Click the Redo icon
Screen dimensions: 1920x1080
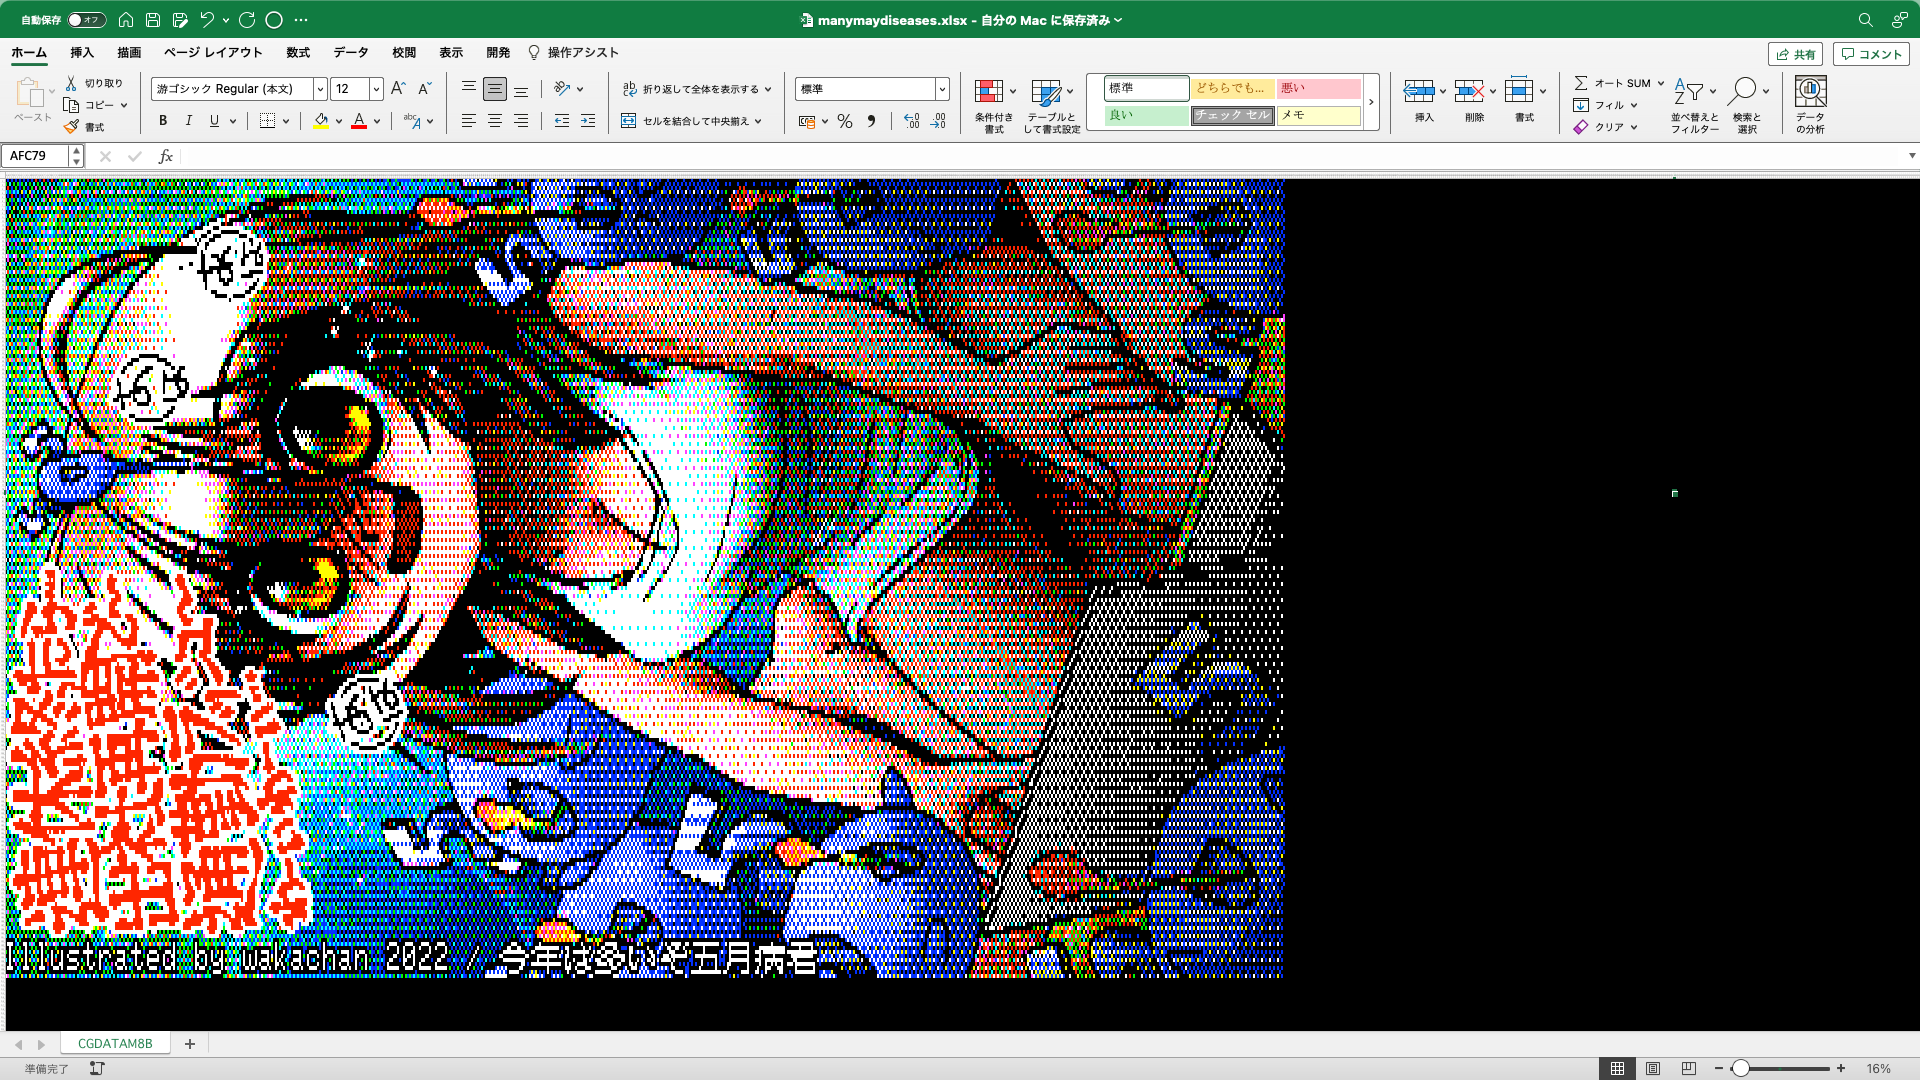click(x=247, y=20)
